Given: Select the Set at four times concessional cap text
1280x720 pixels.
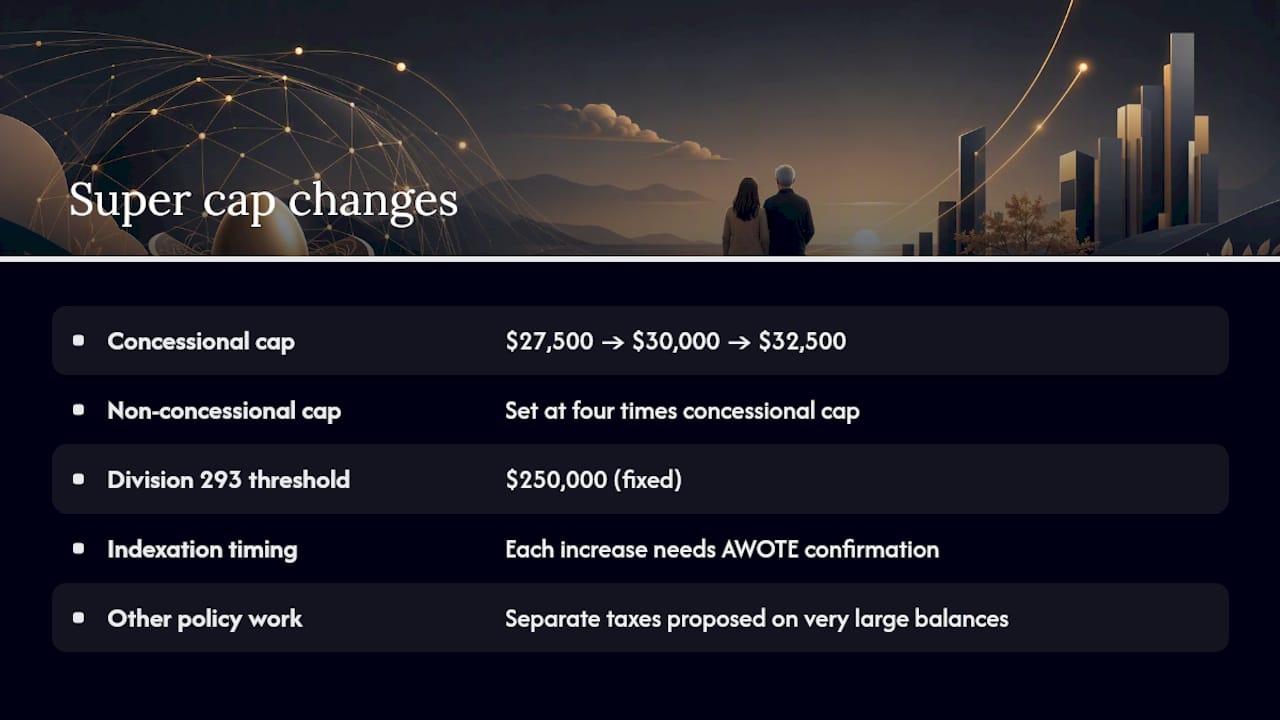Looking at the screenshot, I should coord(682,410).
